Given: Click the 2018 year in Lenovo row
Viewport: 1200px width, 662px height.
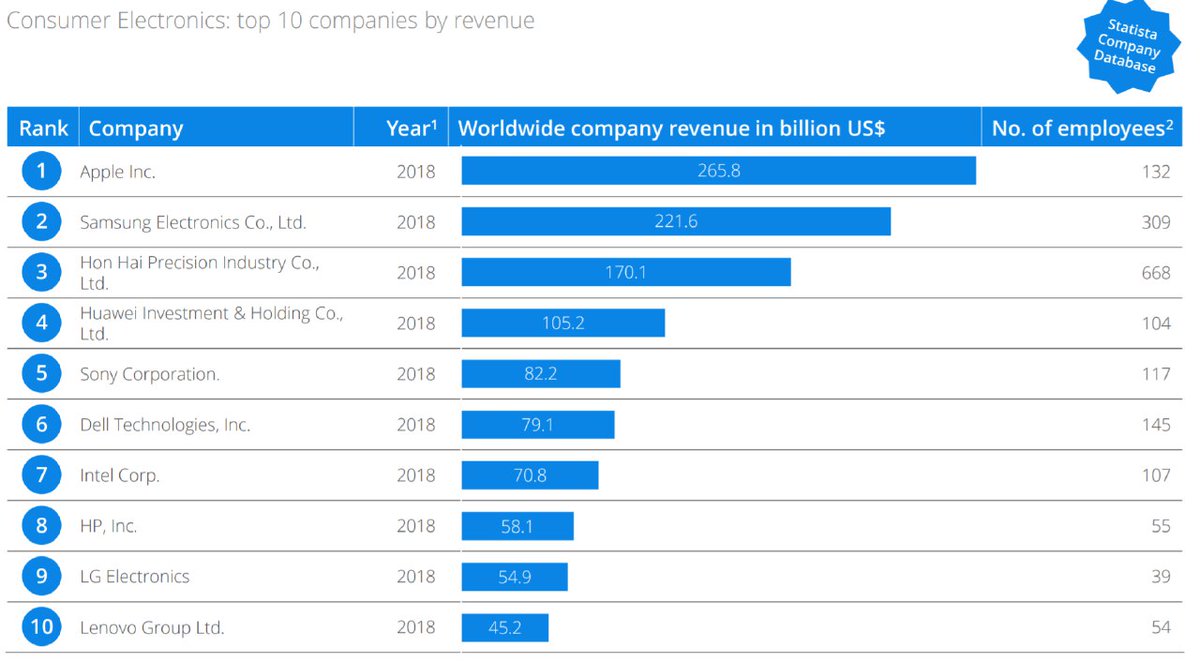Looking at the screenshot, I should 416,628.
